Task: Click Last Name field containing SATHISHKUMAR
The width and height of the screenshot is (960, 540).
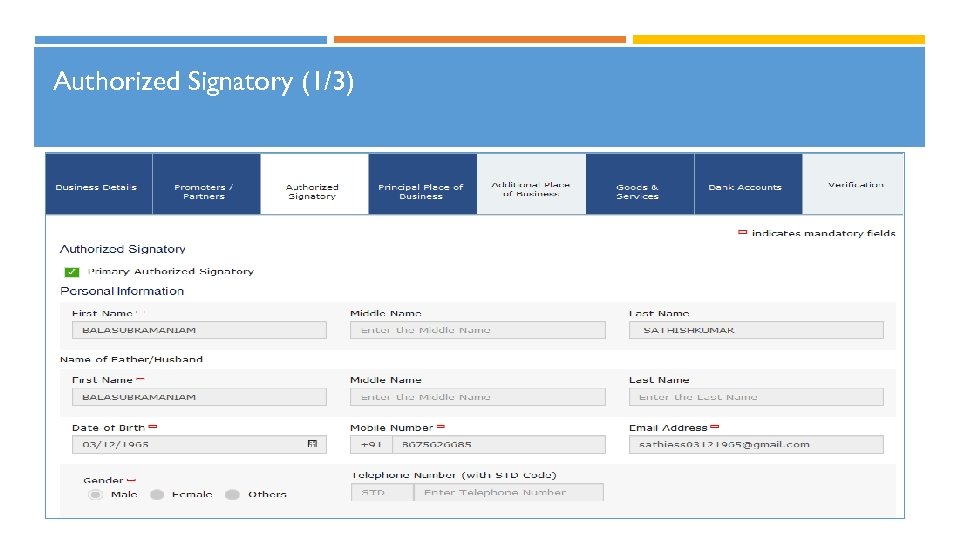Action: click(756, 330)
